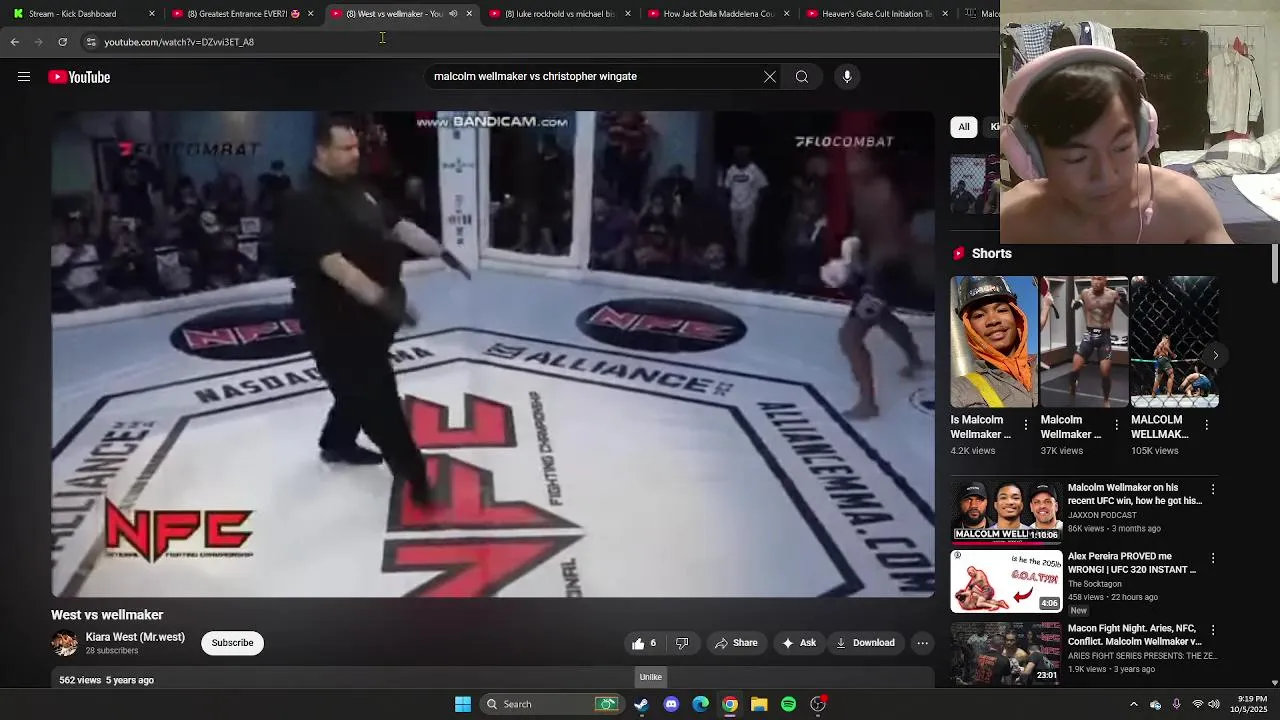Open Kiara West (Mr.west) channel name link
Image resolution: width=1280 pixels, height=720 pixels.
click(135, 637)
